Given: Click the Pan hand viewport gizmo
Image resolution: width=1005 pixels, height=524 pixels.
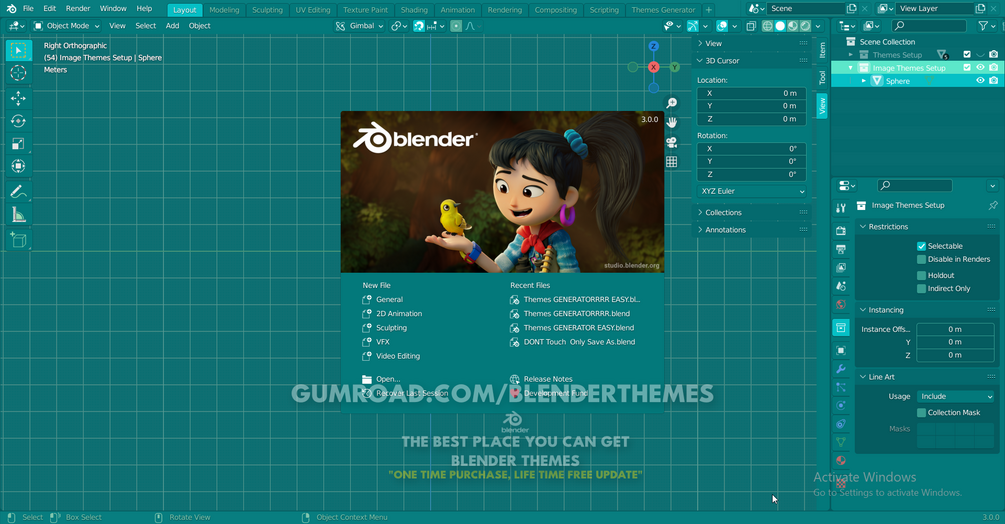Looking at the screenshot, I should [x=671, y=122].
